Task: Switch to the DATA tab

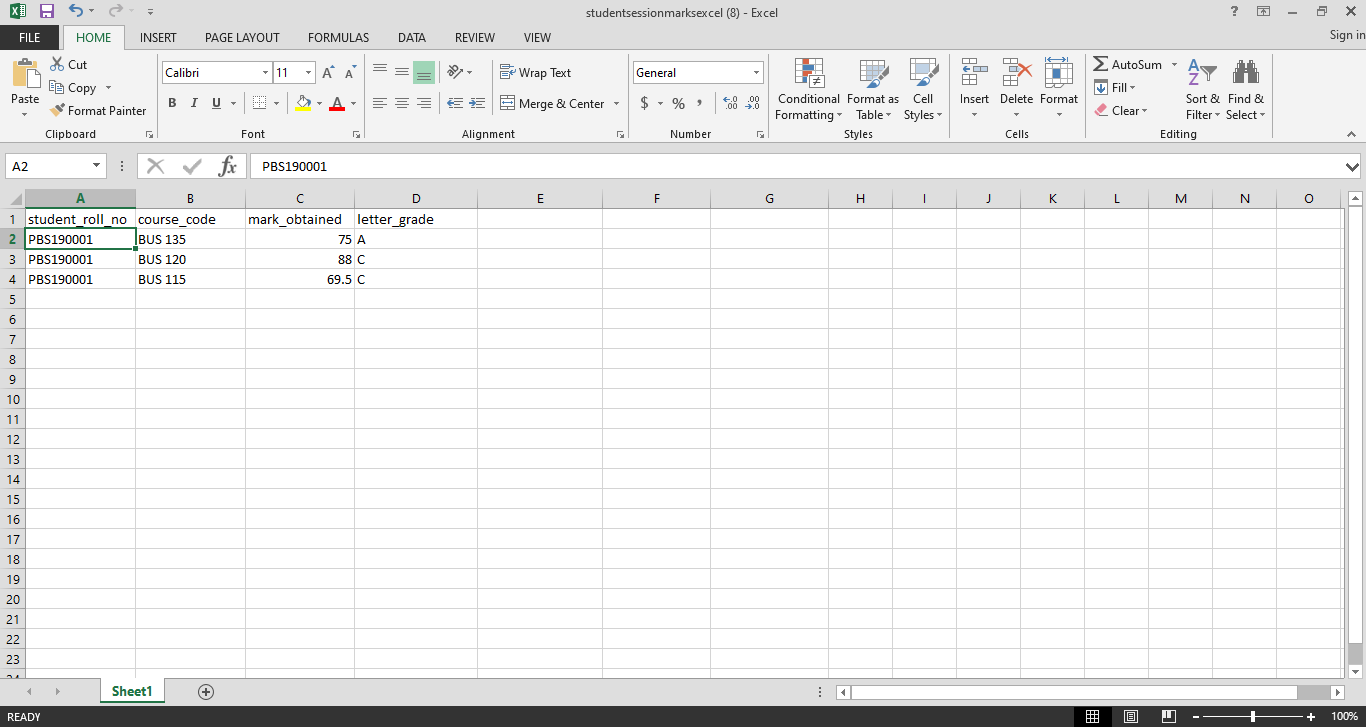Action: 412,37
